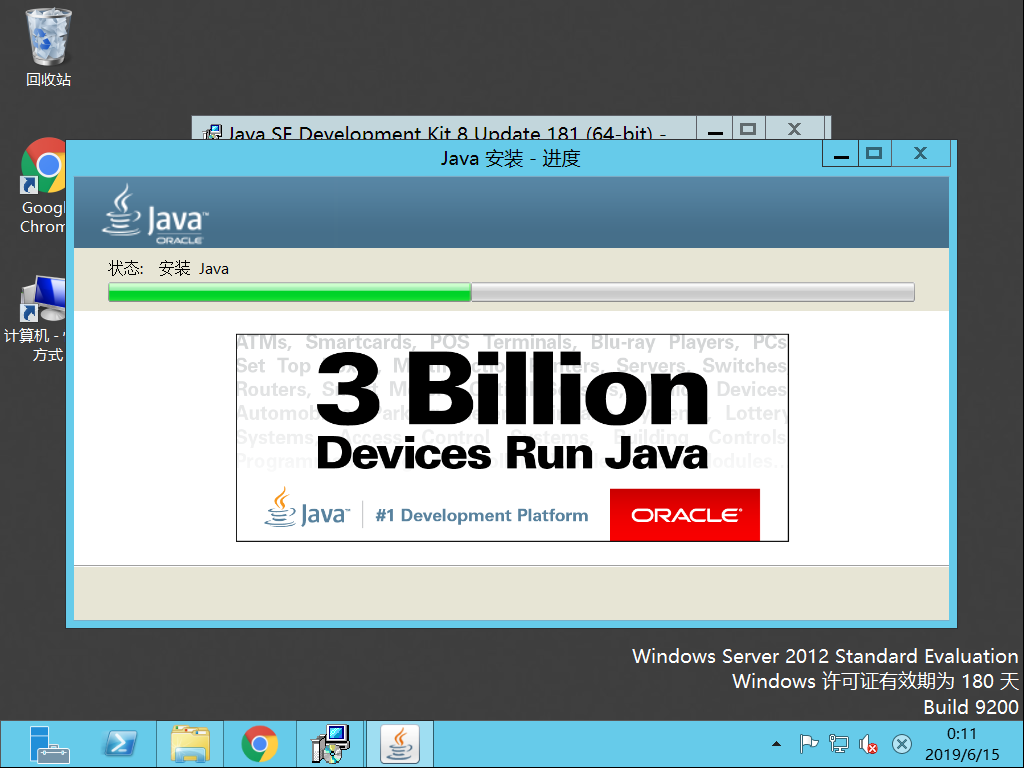
Task: Expand the hidden tray icons arrow
Action: pos(777,744)
